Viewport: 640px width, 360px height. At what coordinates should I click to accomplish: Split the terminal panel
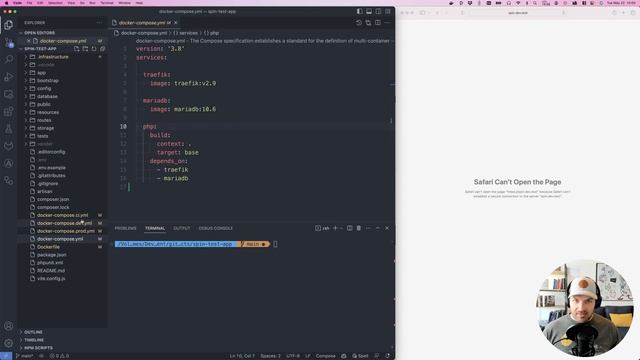pos(350,228)
